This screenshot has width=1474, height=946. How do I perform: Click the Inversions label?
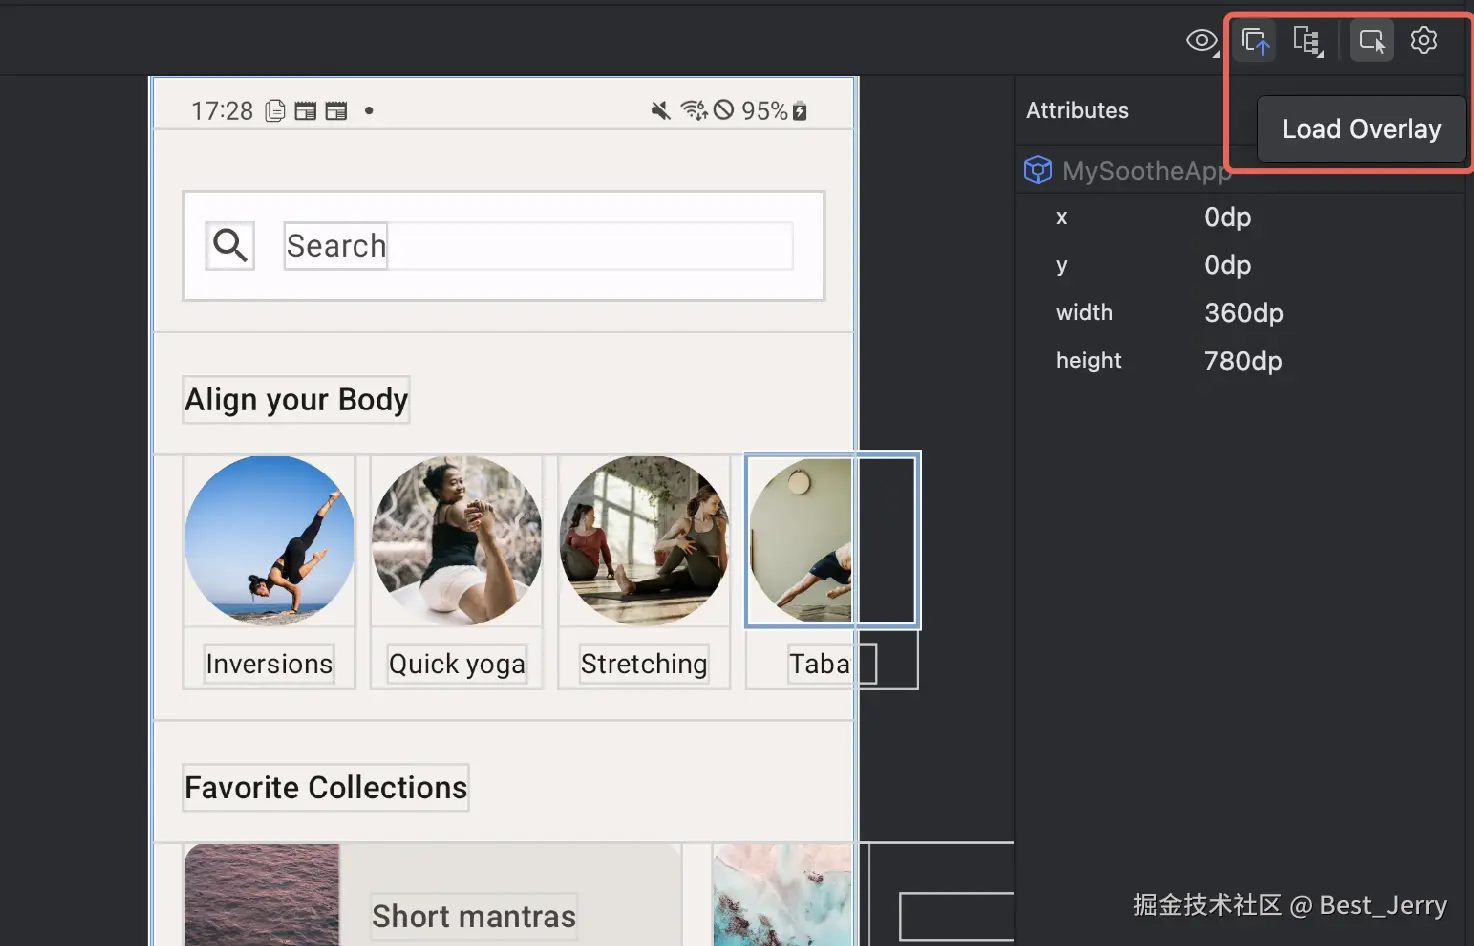point(269,664)
